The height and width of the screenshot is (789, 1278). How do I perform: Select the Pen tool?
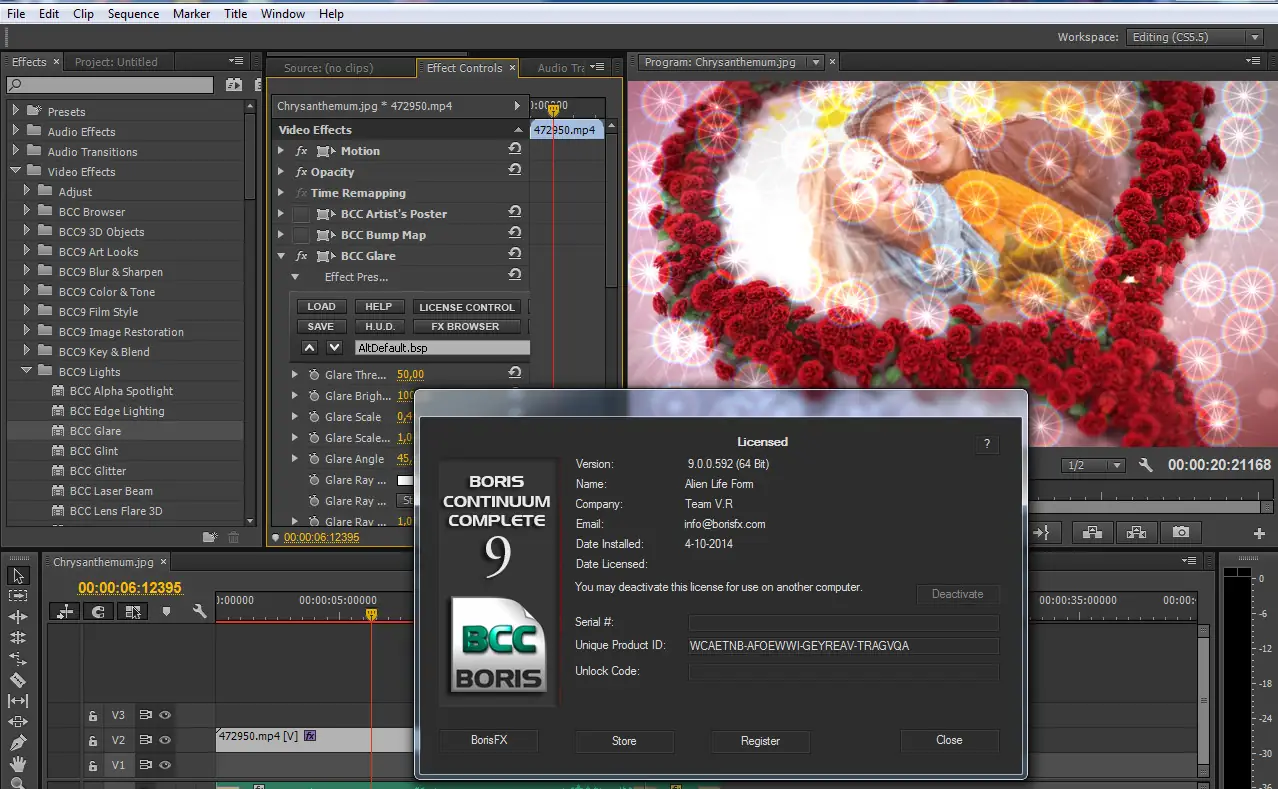tap(18, 743)
